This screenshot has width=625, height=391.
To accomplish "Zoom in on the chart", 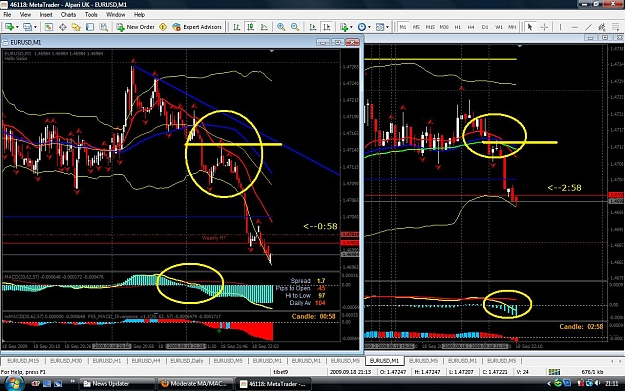I will coord(281,27).
